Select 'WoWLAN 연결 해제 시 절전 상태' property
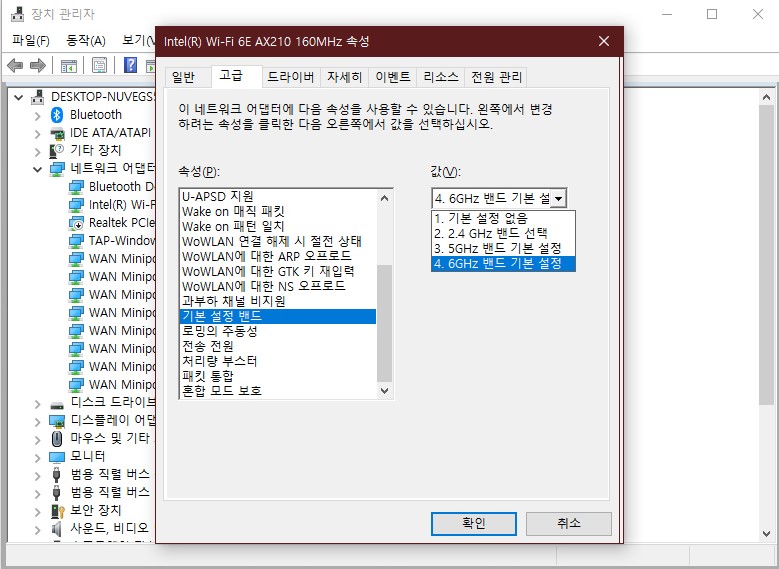The image size is (779, 569). (277, 242)
